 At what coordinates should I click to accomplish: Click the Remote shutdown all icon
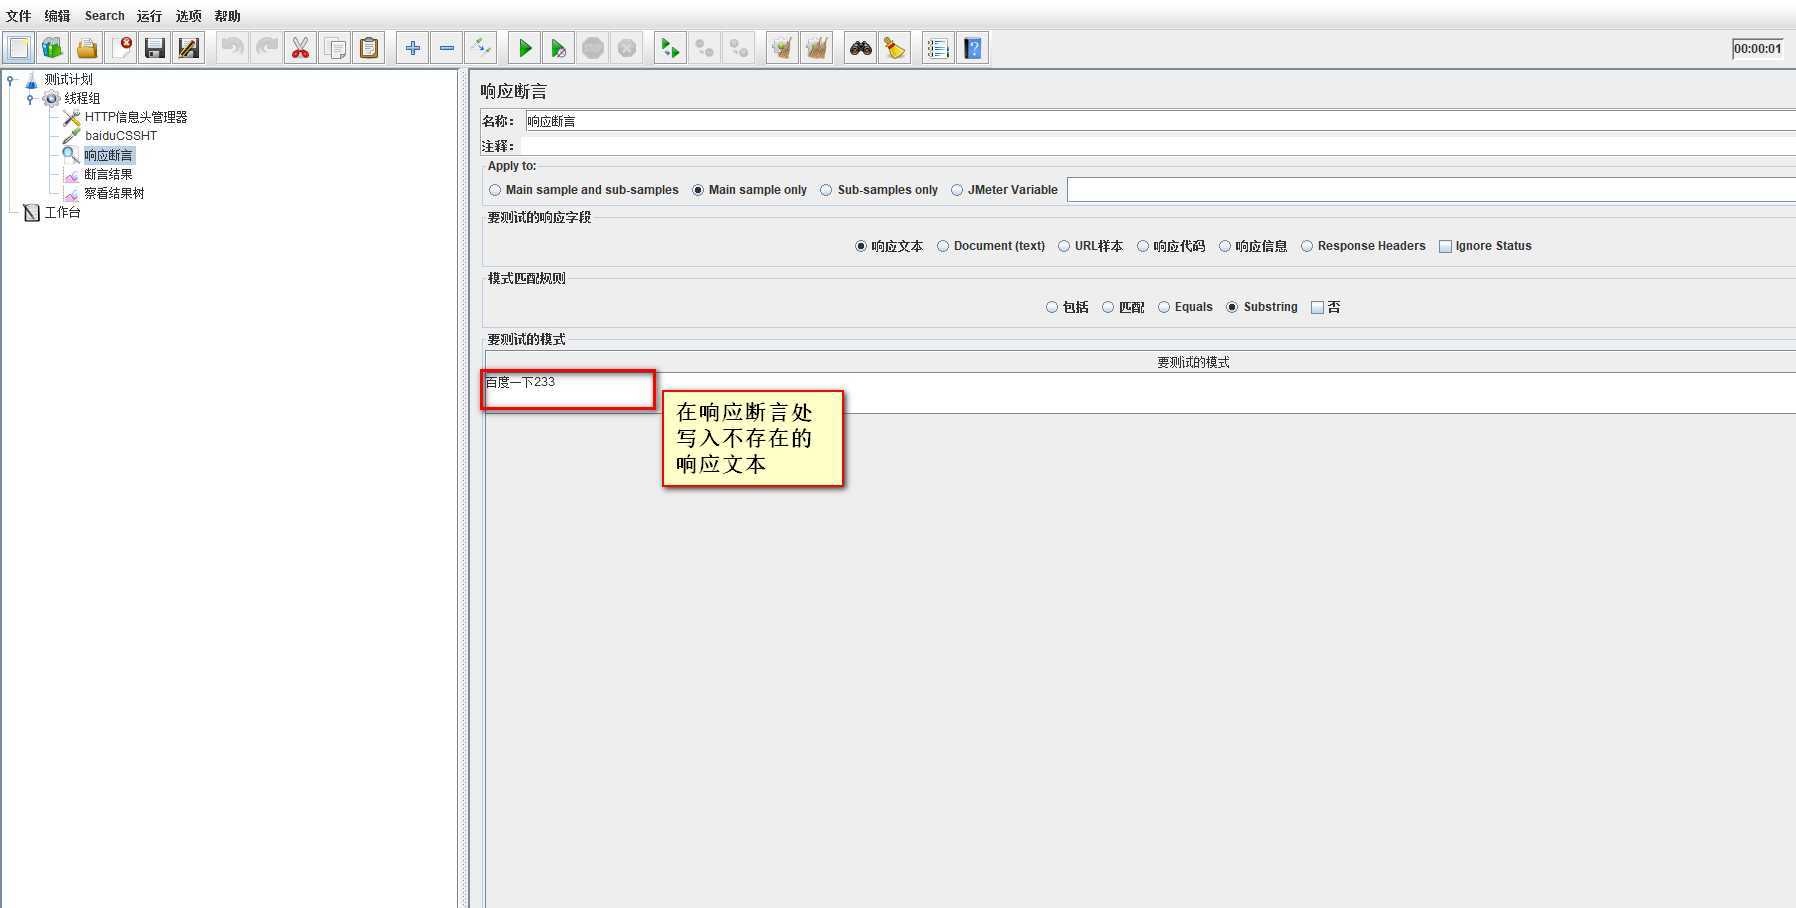point(739,48)
